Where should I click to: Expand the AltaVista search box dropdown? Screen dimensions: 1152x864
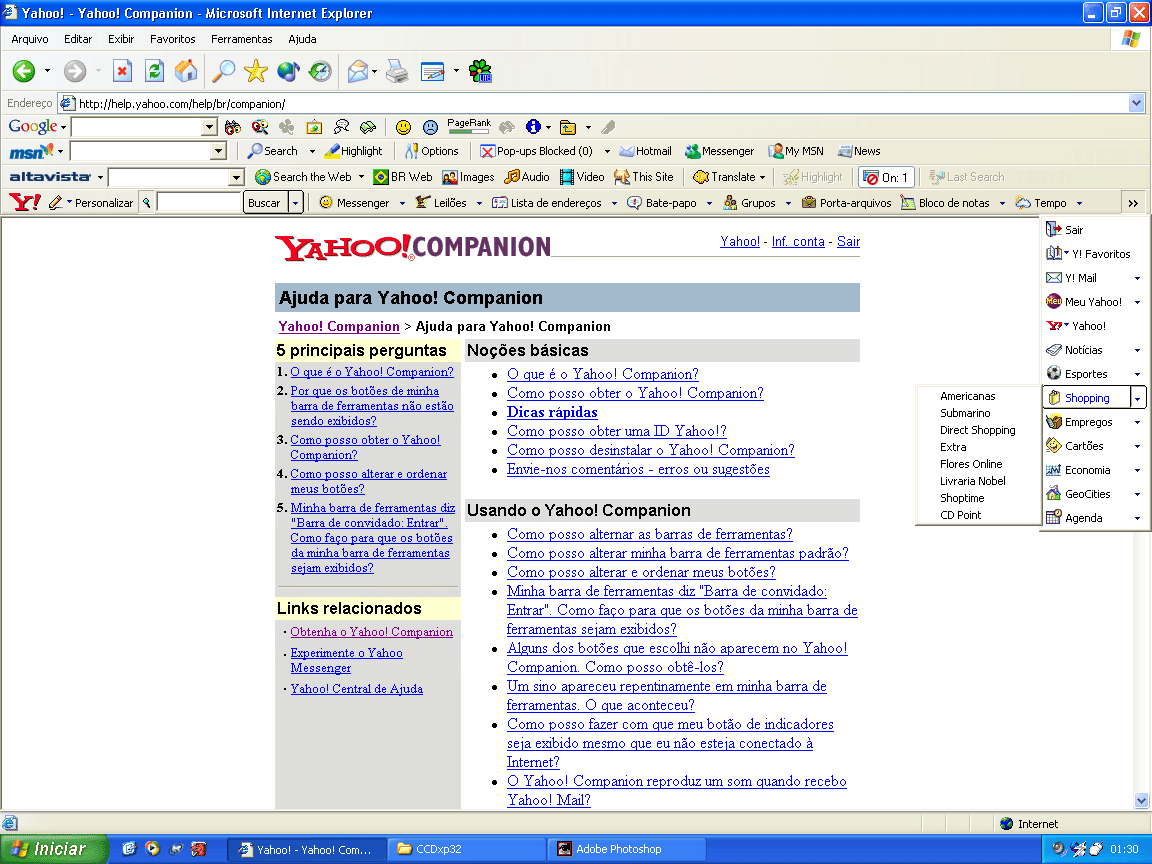point(236,177)
